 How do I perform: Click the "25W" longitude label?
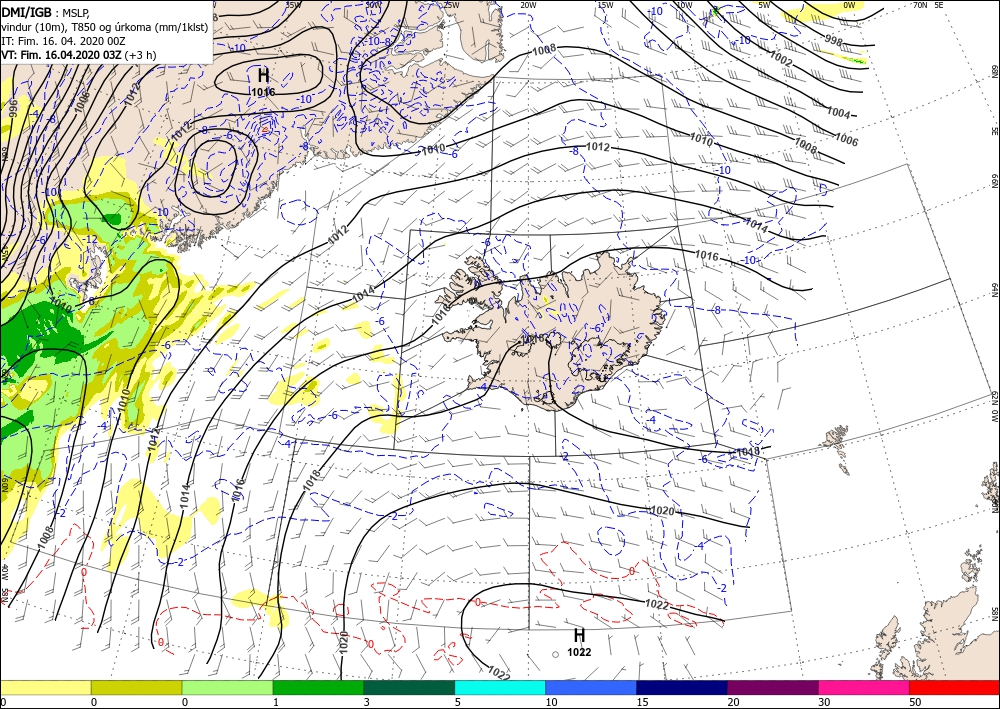(x=450, y=5)
